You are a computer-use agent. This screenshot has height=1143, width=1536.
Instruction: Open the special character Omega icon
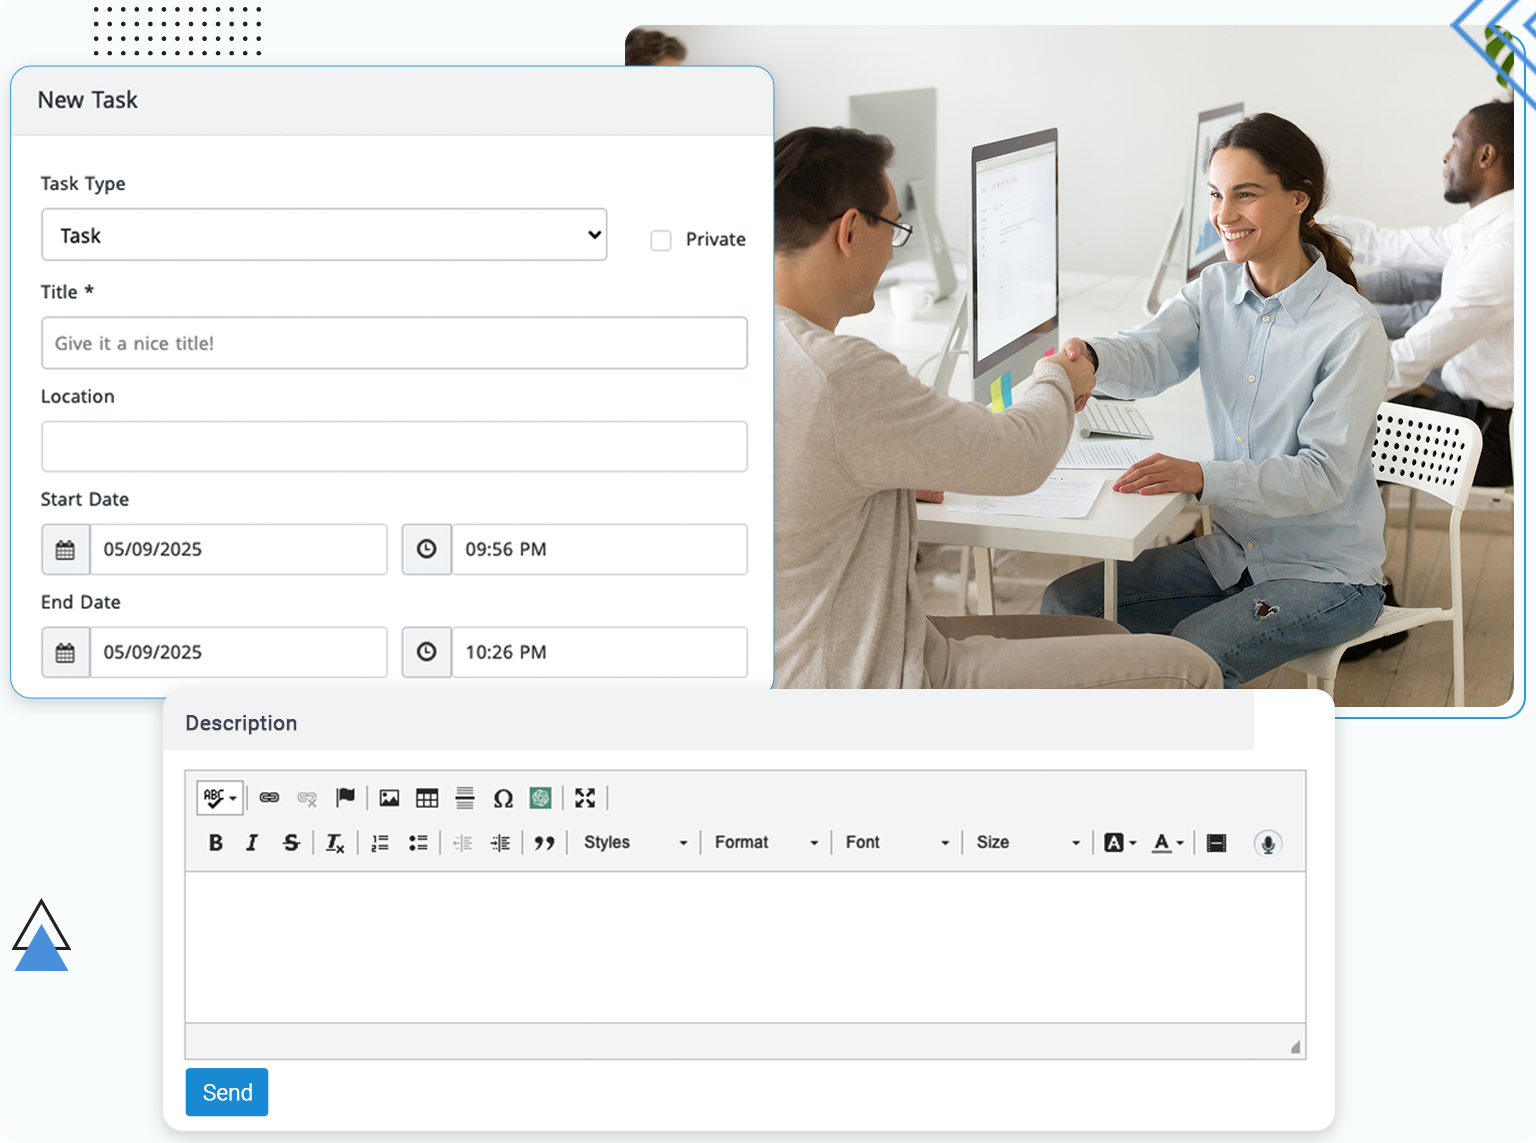pos(503,798)
